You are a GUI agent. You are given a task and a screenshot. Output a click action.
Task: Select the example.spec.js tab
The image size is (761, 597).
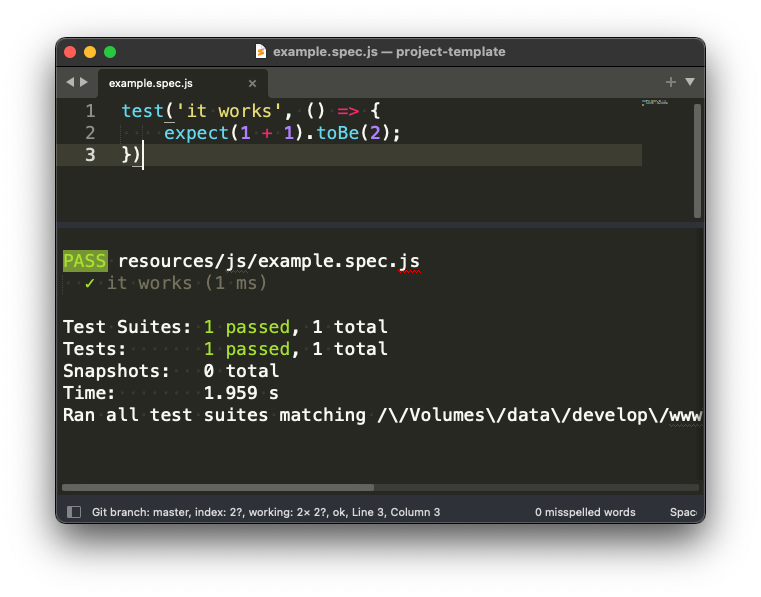(x=182, y=83)
